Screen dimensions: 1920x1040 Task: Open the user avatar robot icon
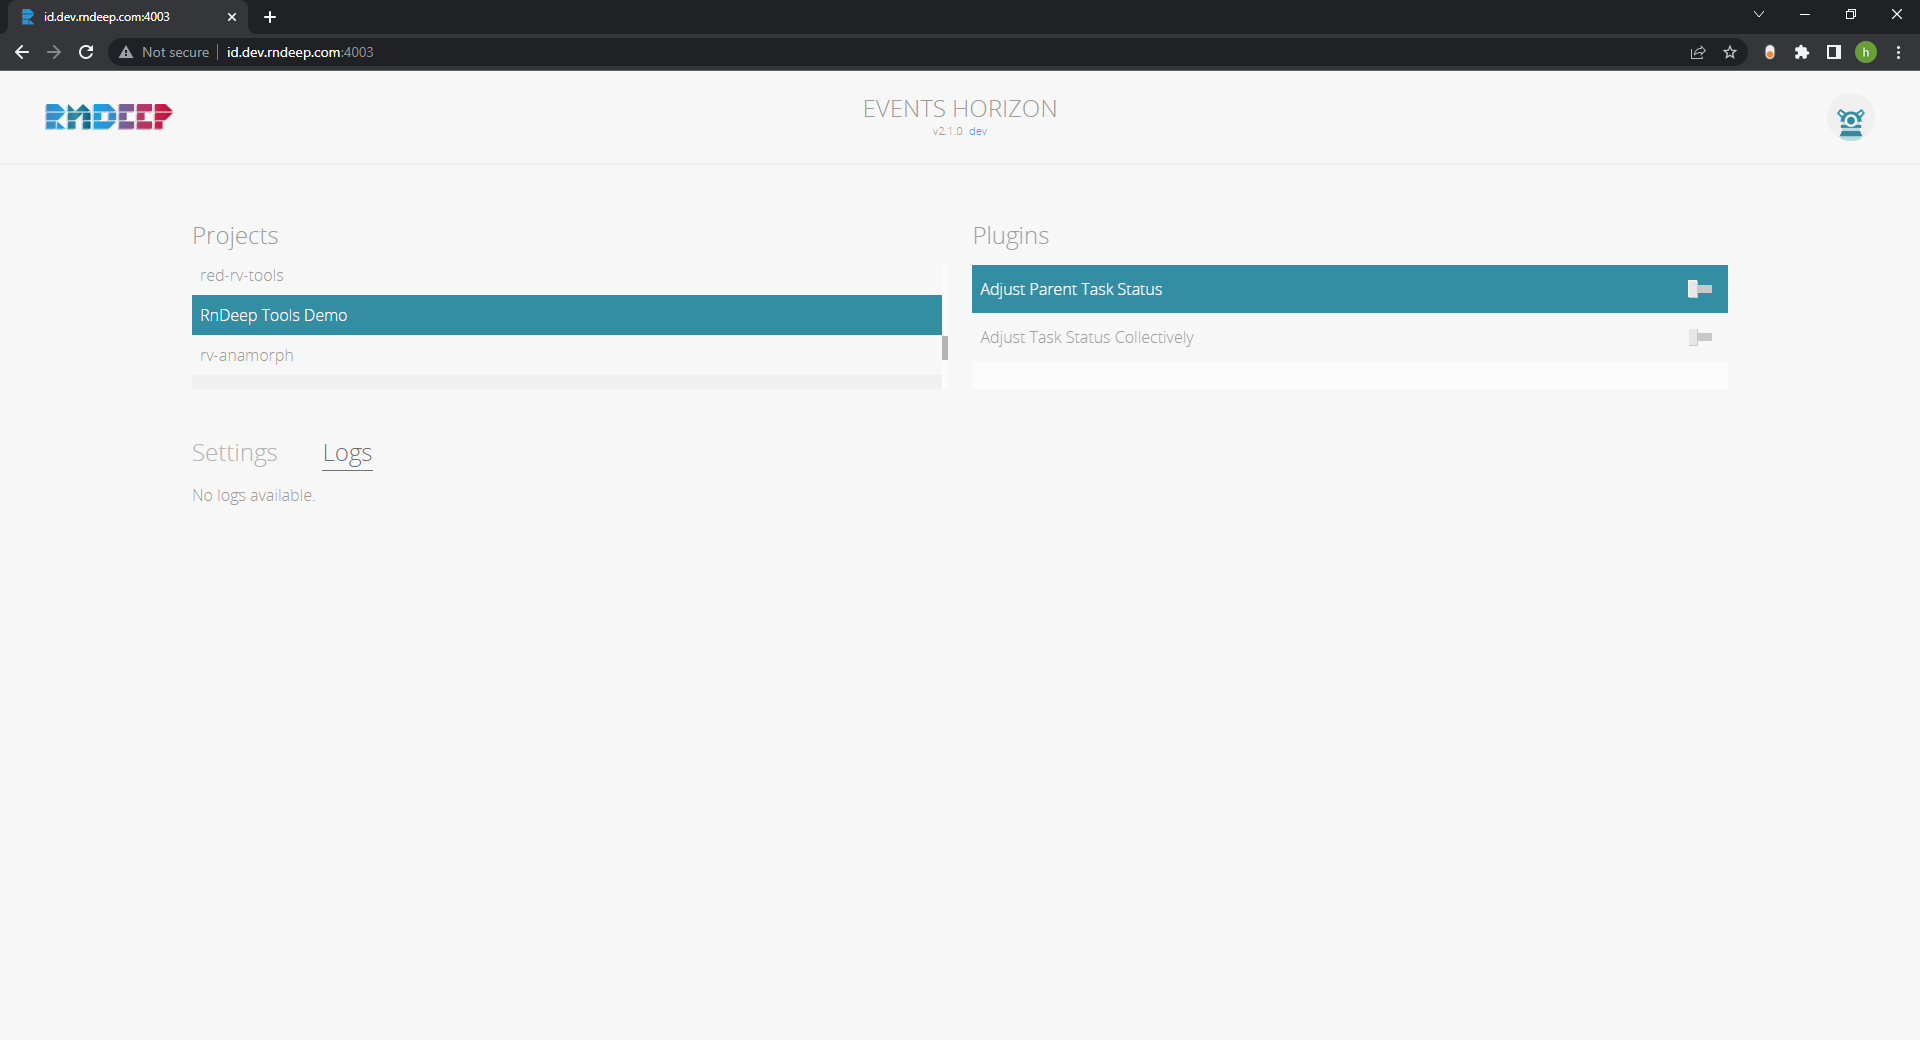1850,120
